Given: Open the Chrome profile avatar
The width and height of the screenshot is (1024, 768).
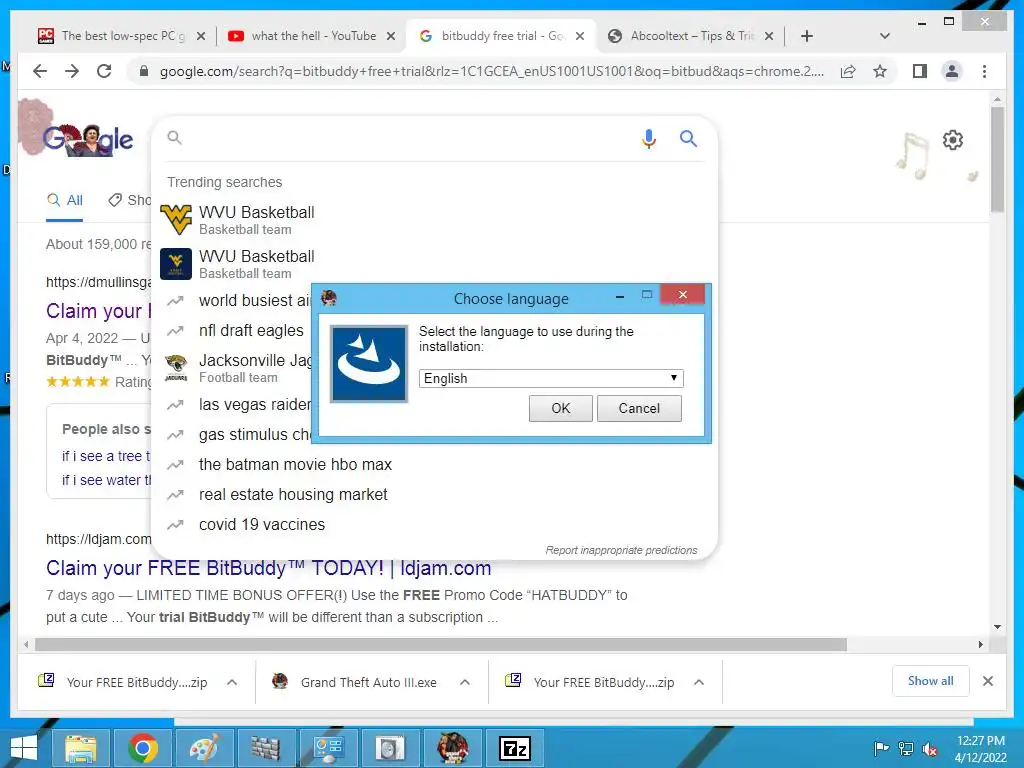Looking at the screenshot, I should click(952, 71).
